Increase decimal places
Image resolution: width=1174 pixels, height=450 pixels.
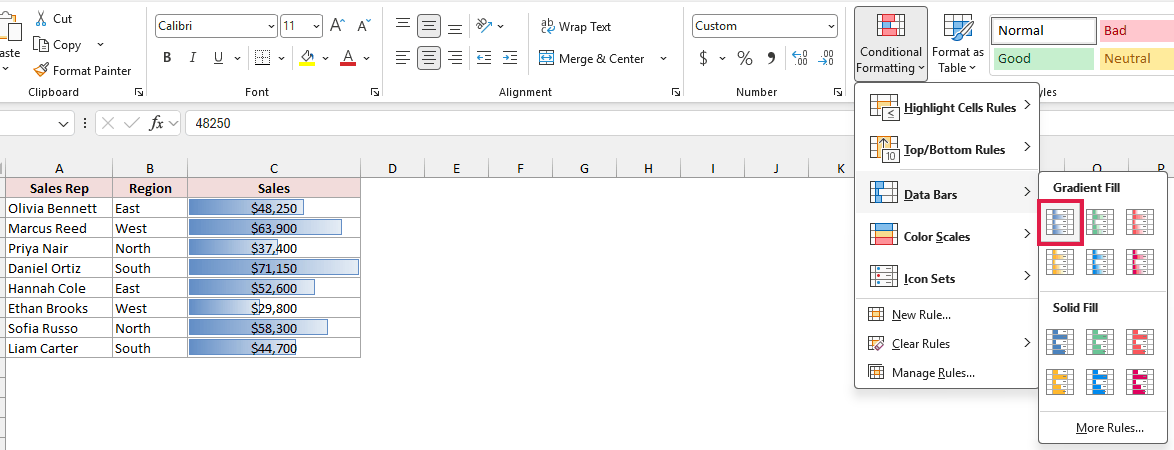[800, 58]
